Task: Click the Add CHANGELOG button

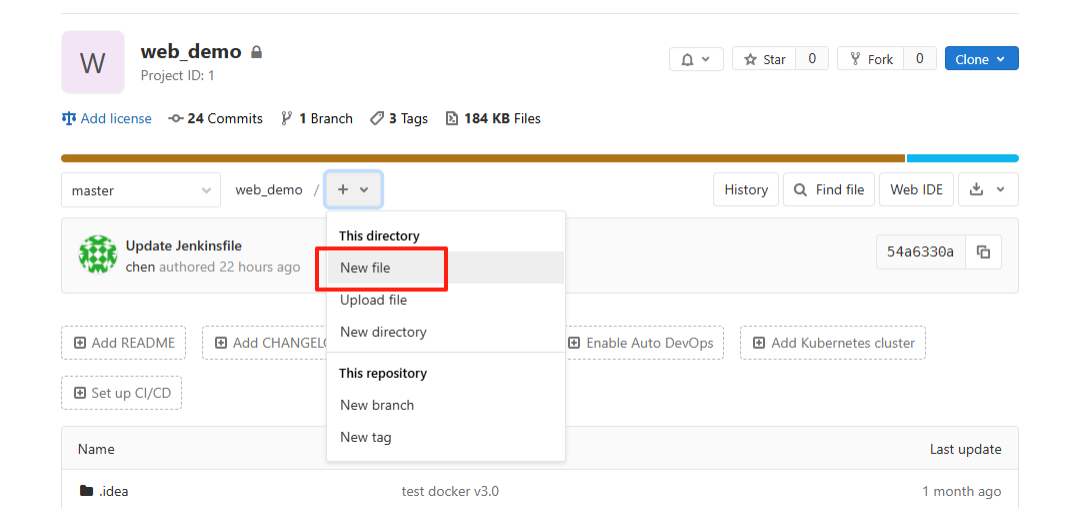Action: [265, 343]
